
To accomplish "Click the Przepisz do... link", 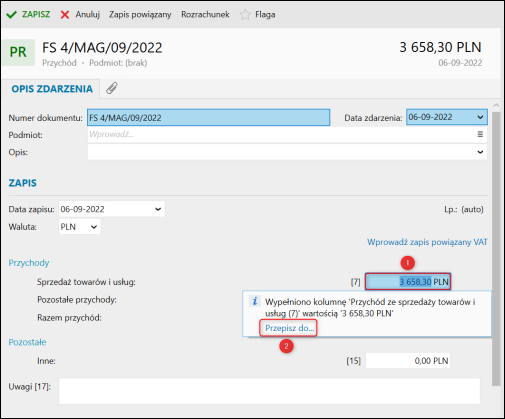I will [289, 328].
